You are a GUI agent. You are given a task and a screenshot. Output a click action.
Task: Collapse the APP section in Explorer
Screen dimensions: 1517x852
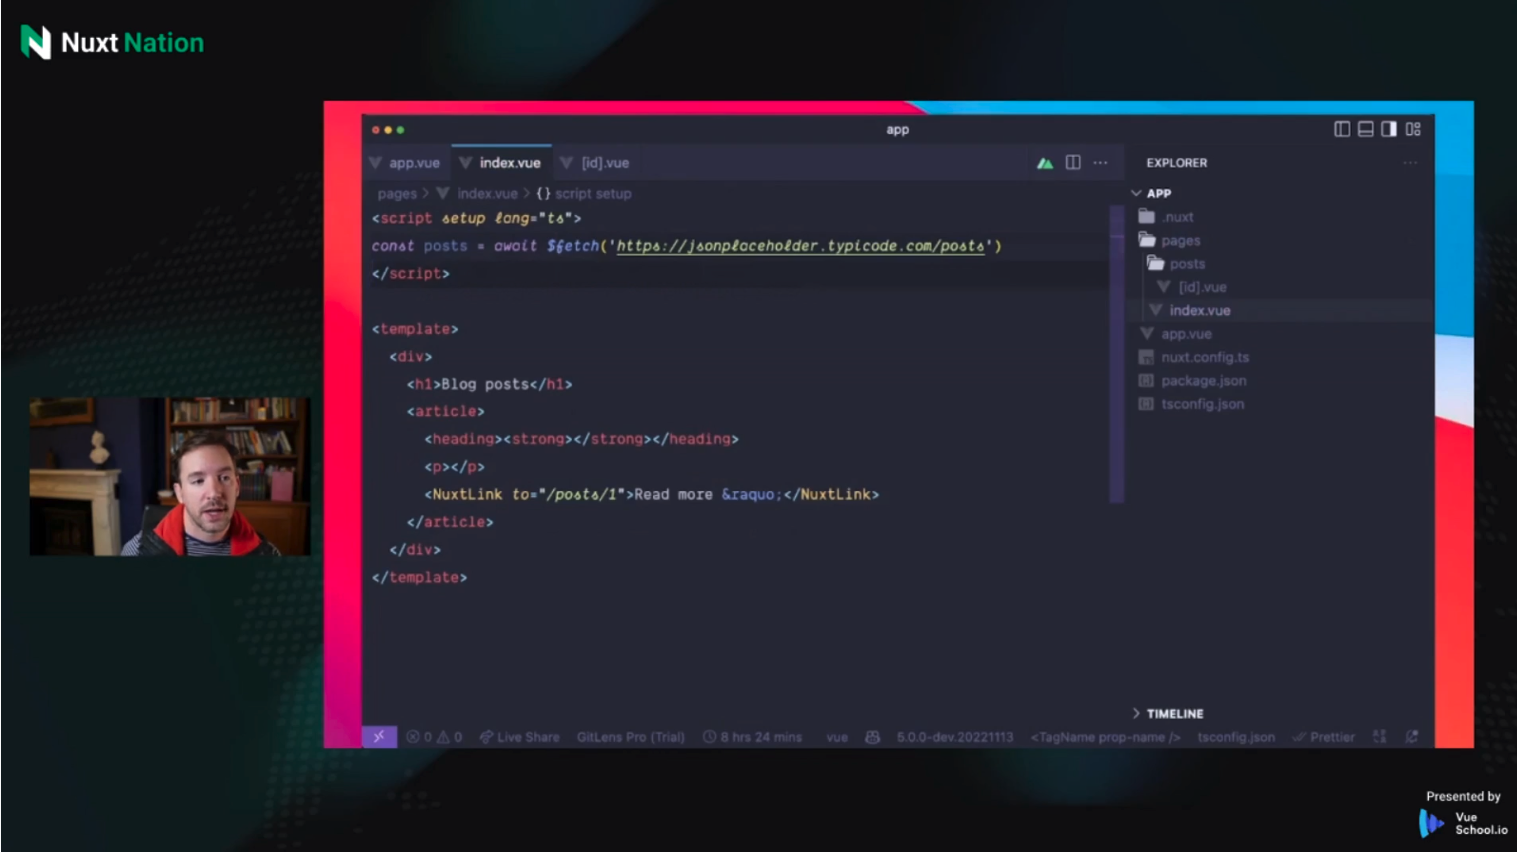click(x=1158, y=193)
